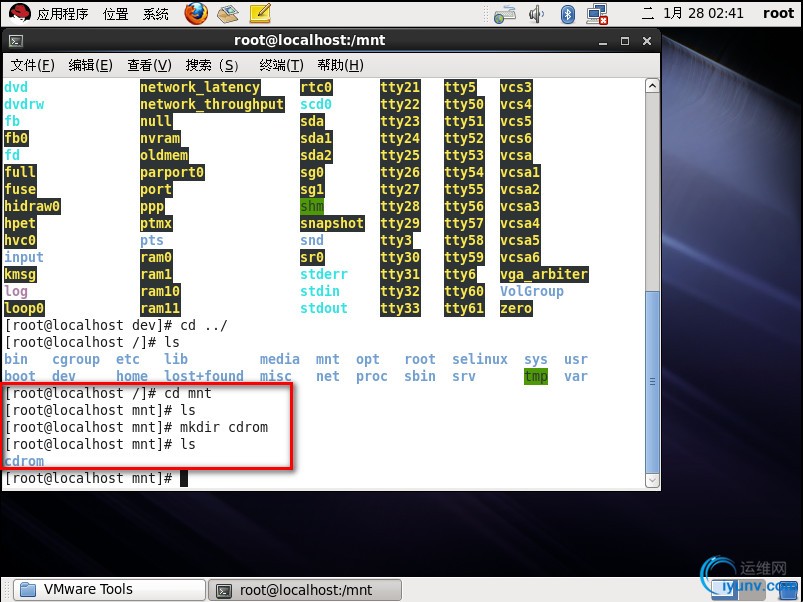
Task: Click the green highlighted 'shm' entry
Action: [x=312, y=206]
